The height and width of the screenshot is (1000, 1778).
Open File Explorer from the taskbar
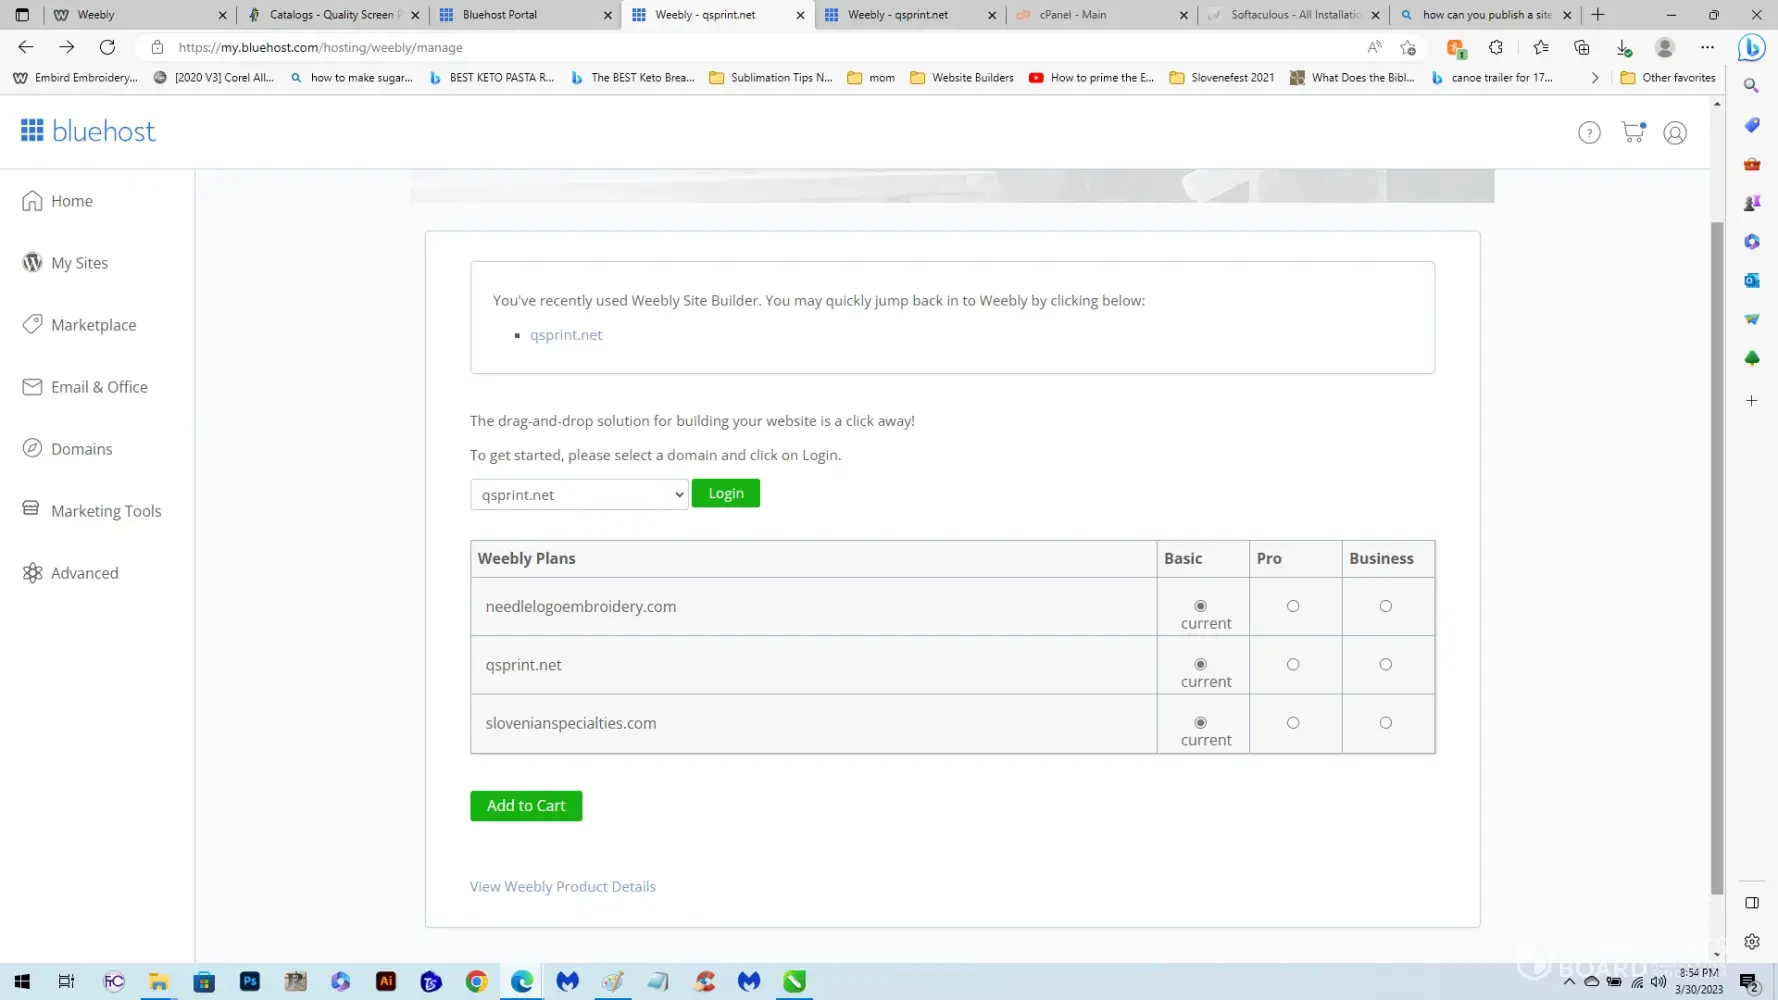tap(158, 982)
